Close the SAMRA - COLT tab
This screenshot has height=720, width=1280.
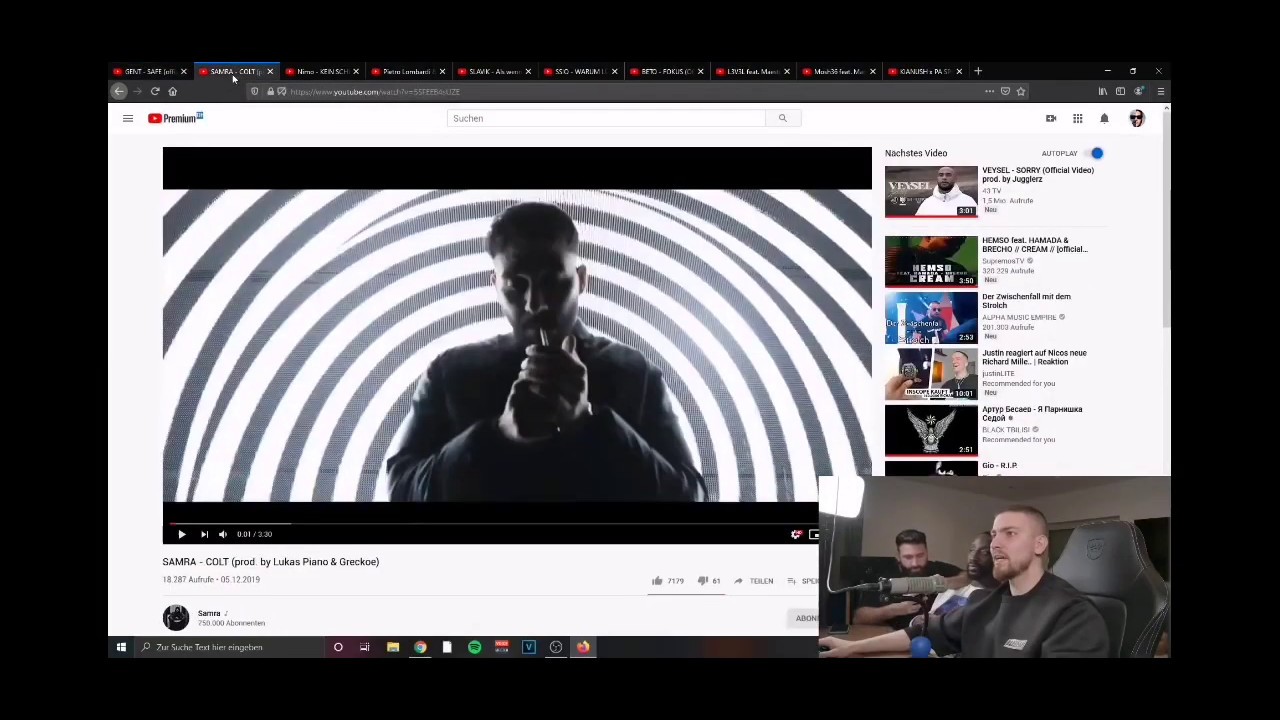click(x=269, y=71)
